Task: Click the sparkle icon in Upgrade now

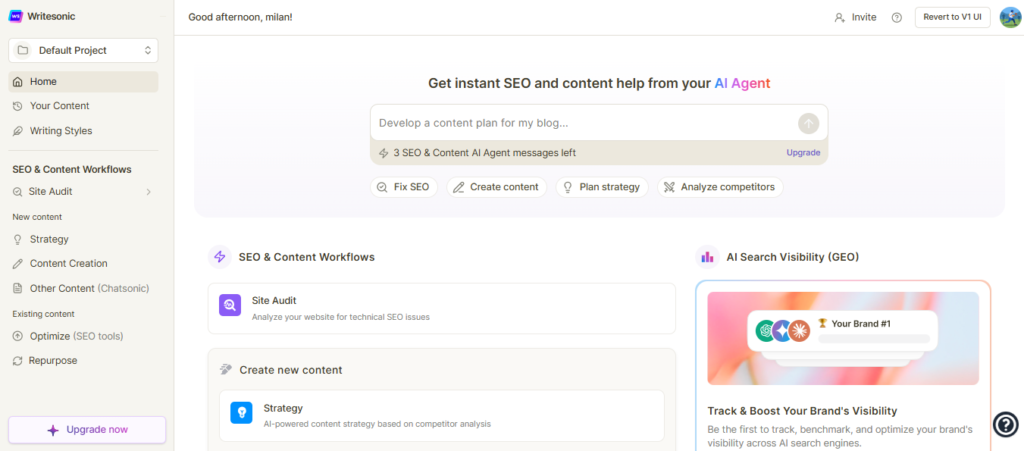Action: [x=54, y=430]
